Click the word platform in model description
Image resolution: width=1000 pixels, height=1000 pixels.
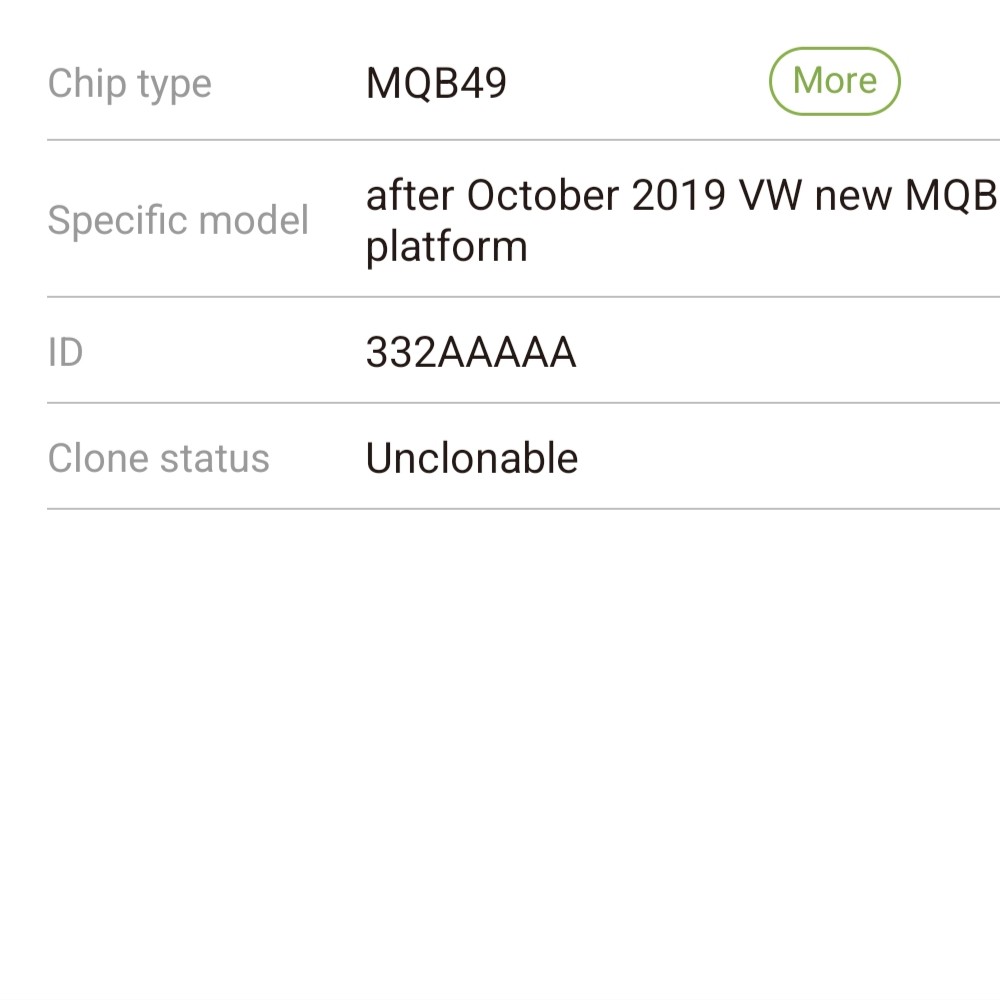(x=446, y=246)
